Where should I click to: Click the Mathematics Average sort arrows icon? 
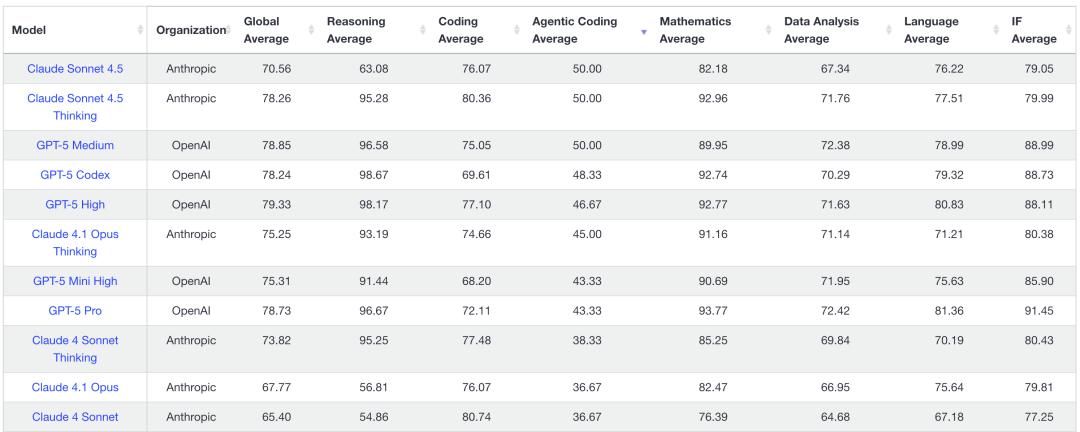pos(768,31)
